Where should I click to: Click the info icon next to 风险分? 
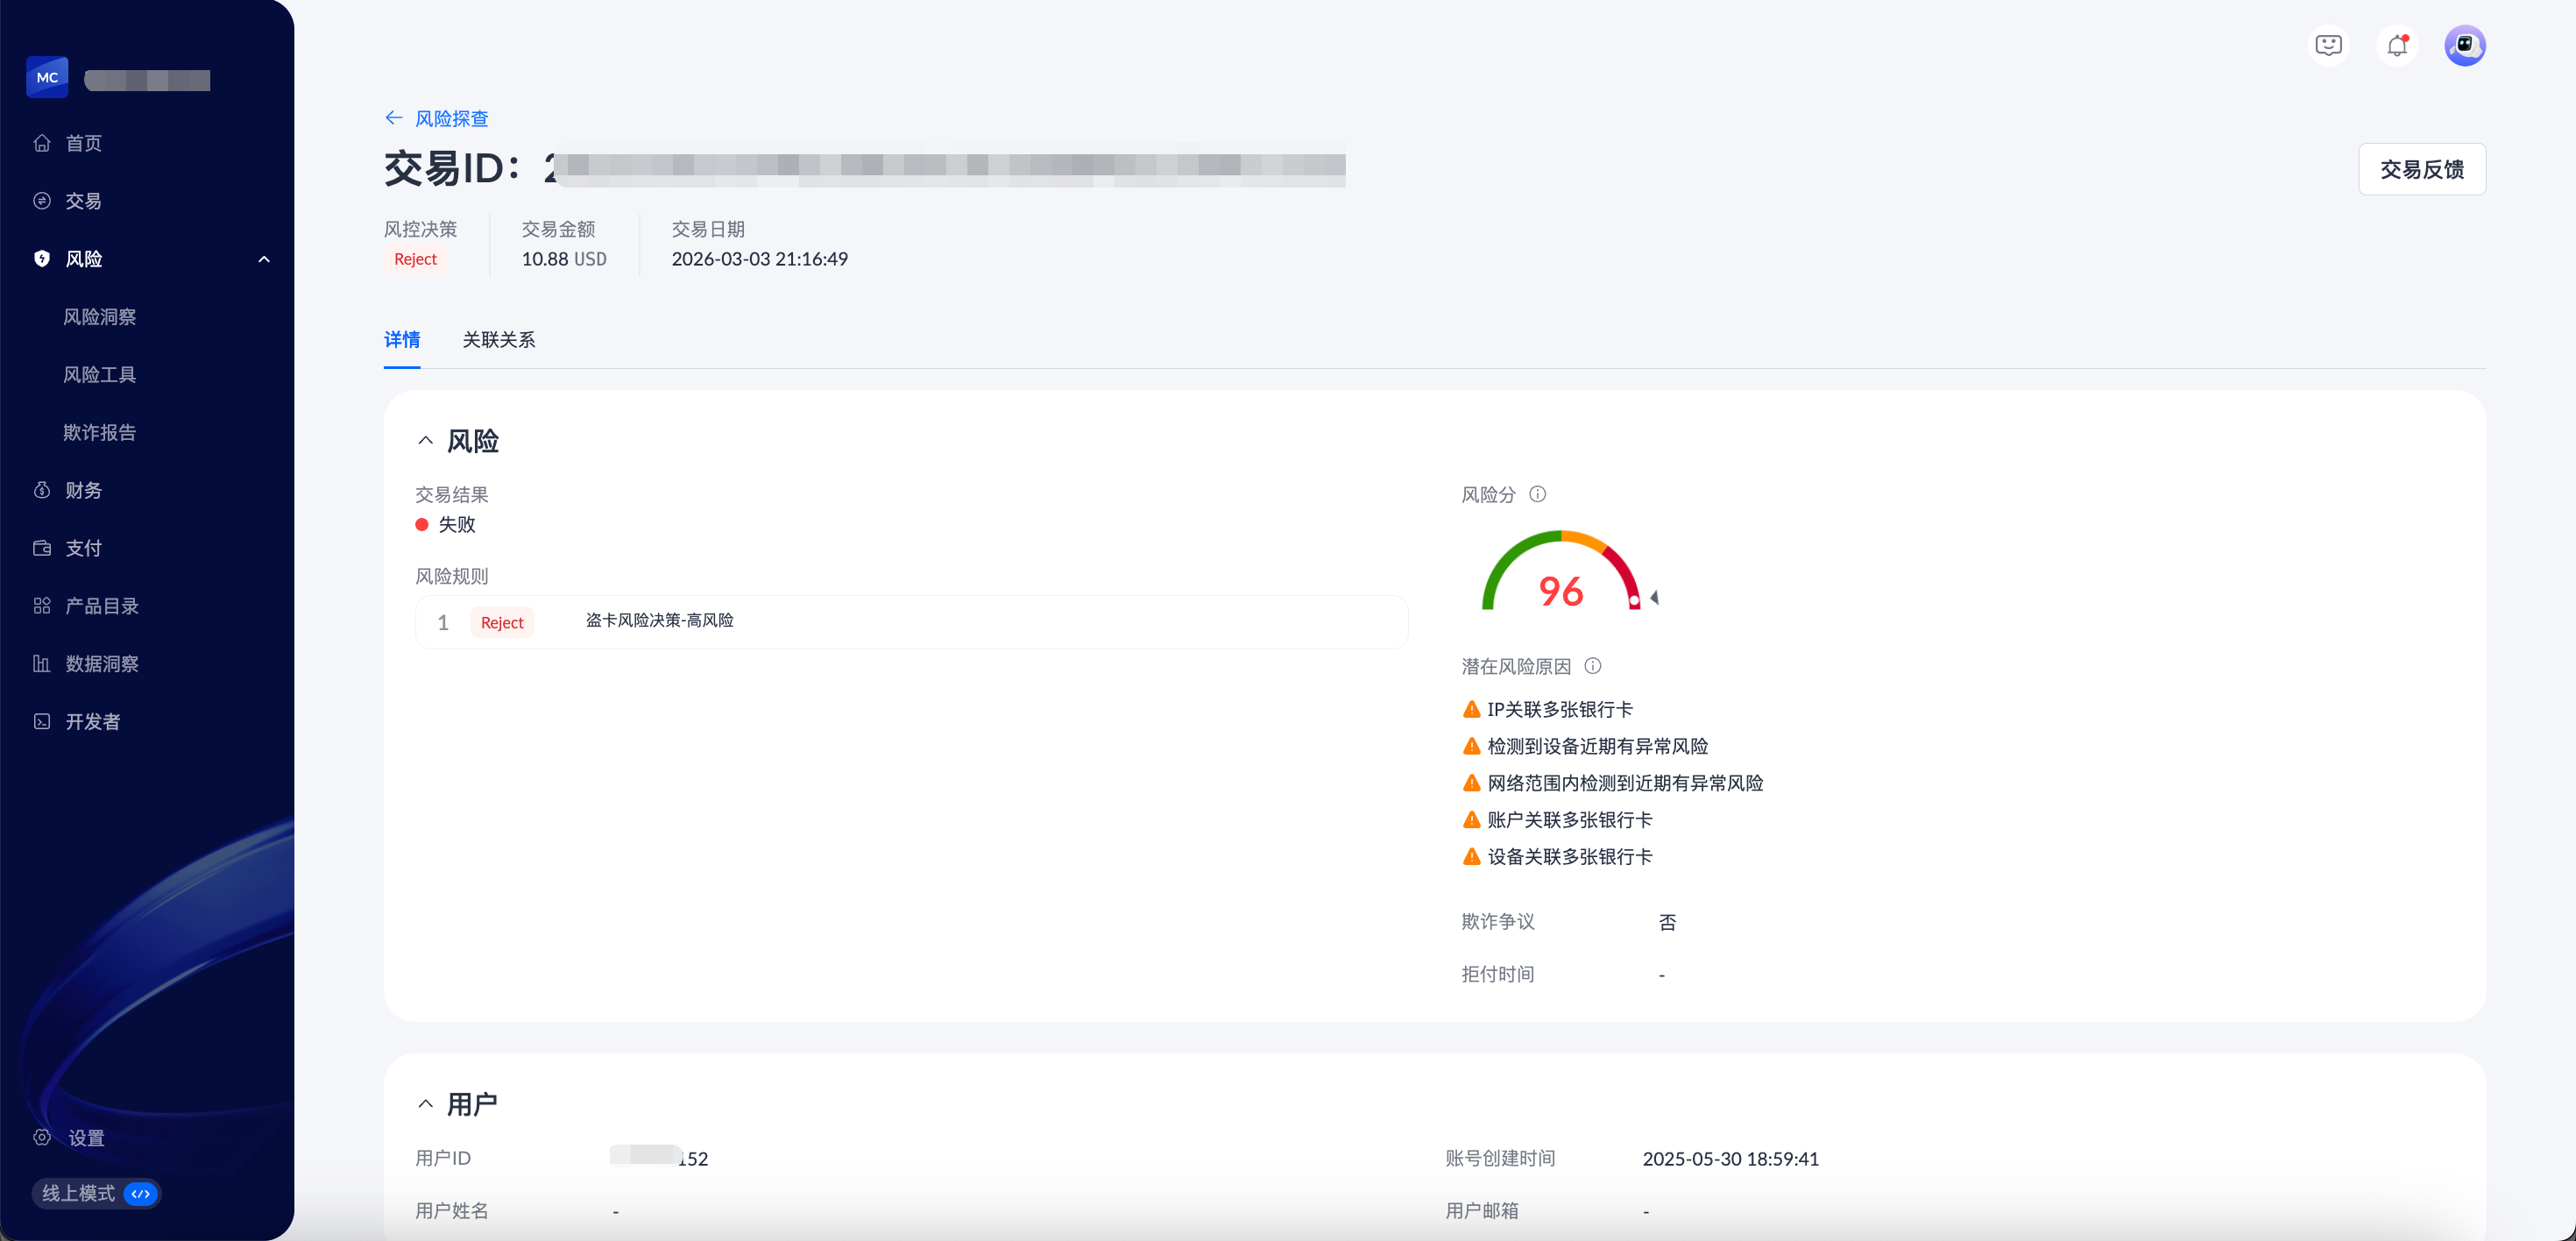click(1538, 494)
